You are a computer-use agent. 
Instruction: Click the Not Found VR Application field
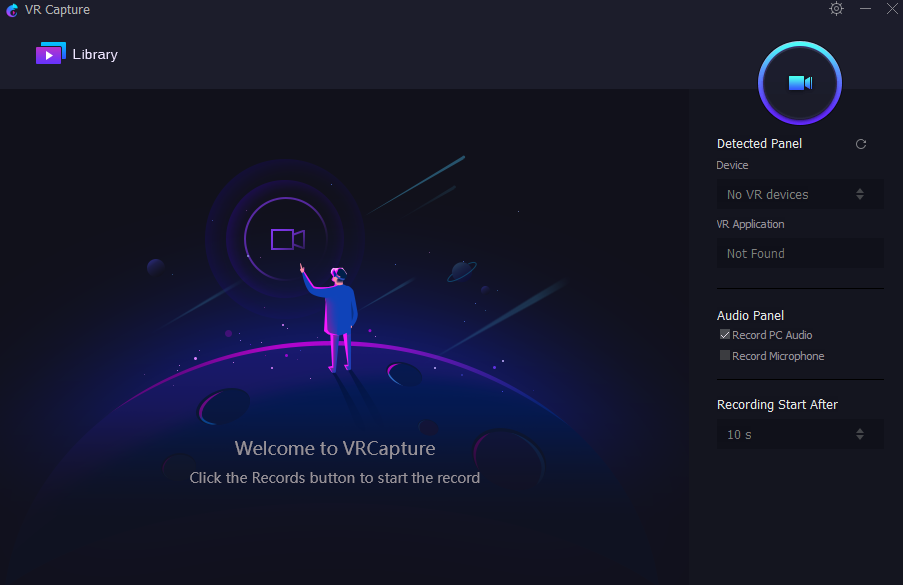[x=799, y=253]
